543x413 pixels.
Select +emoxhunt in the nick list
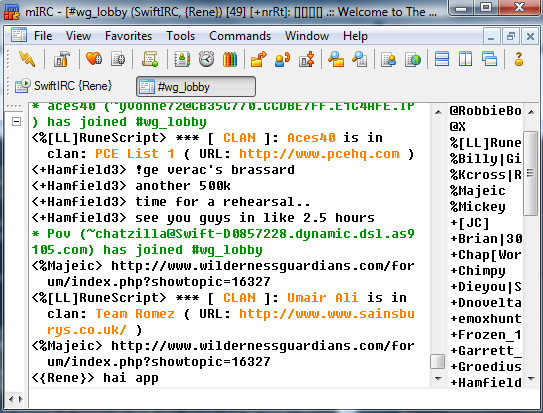pos(485,318)
